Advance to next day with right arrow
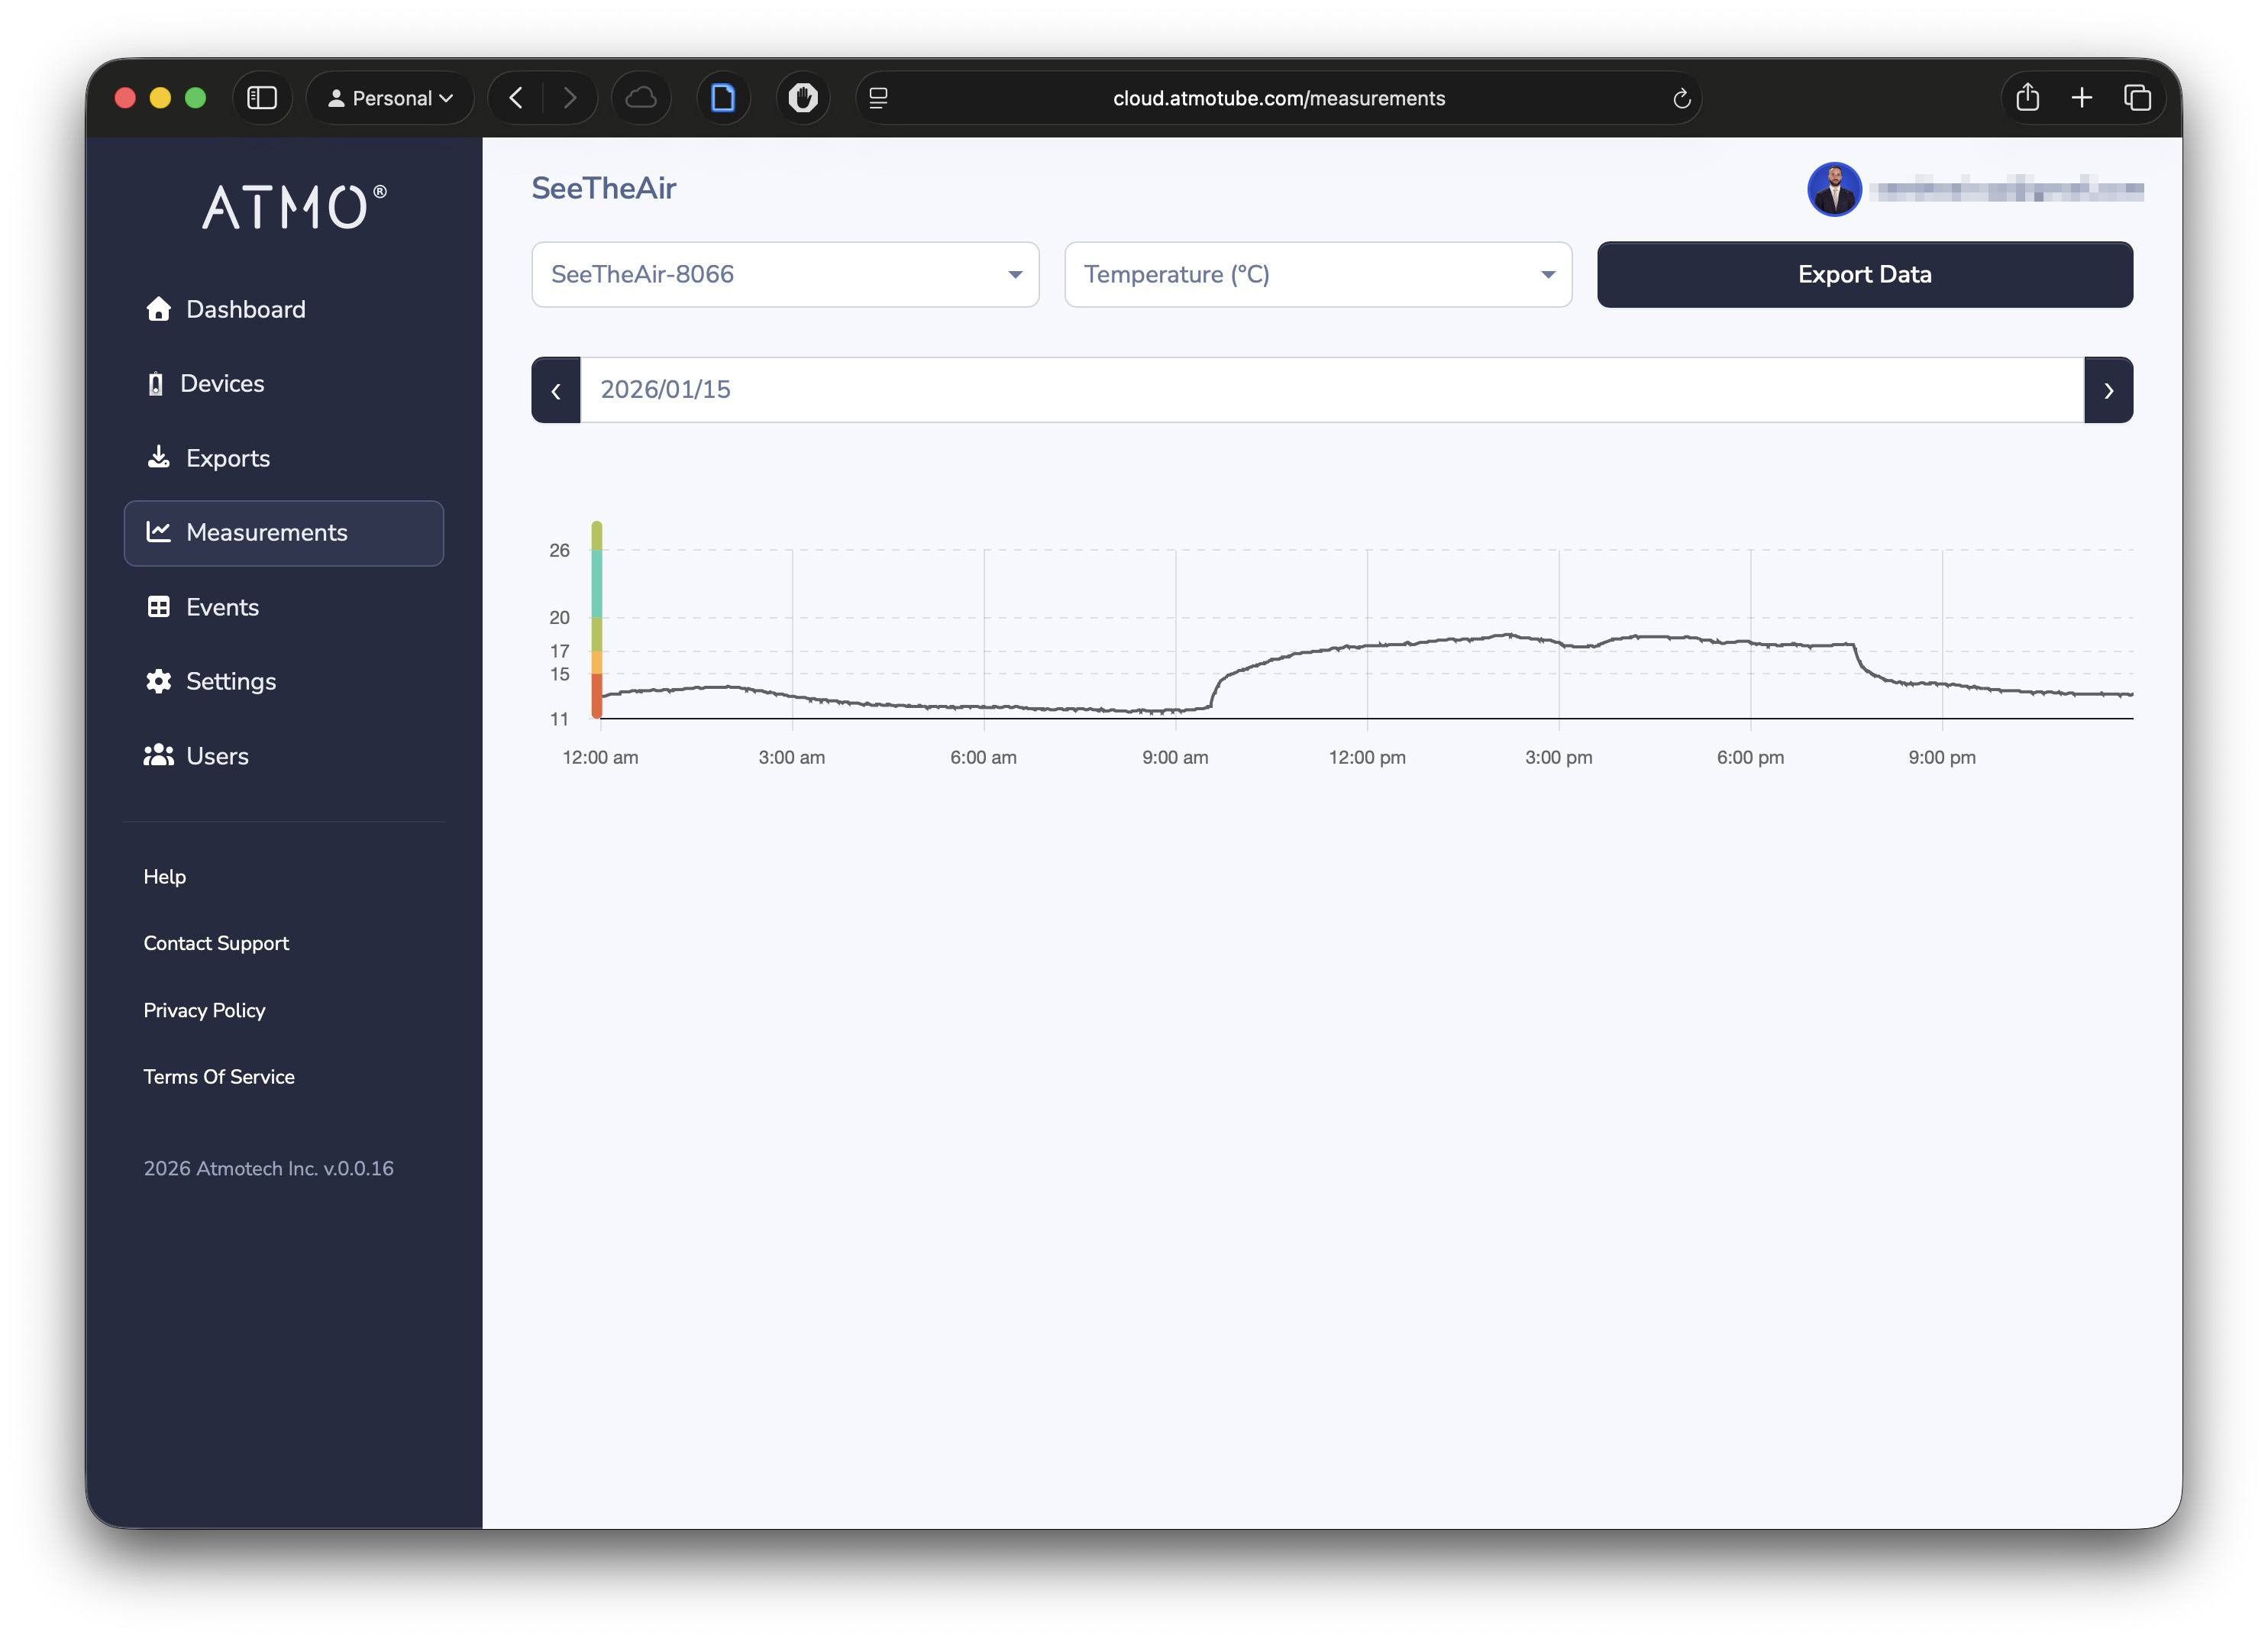 [2108, 390]
